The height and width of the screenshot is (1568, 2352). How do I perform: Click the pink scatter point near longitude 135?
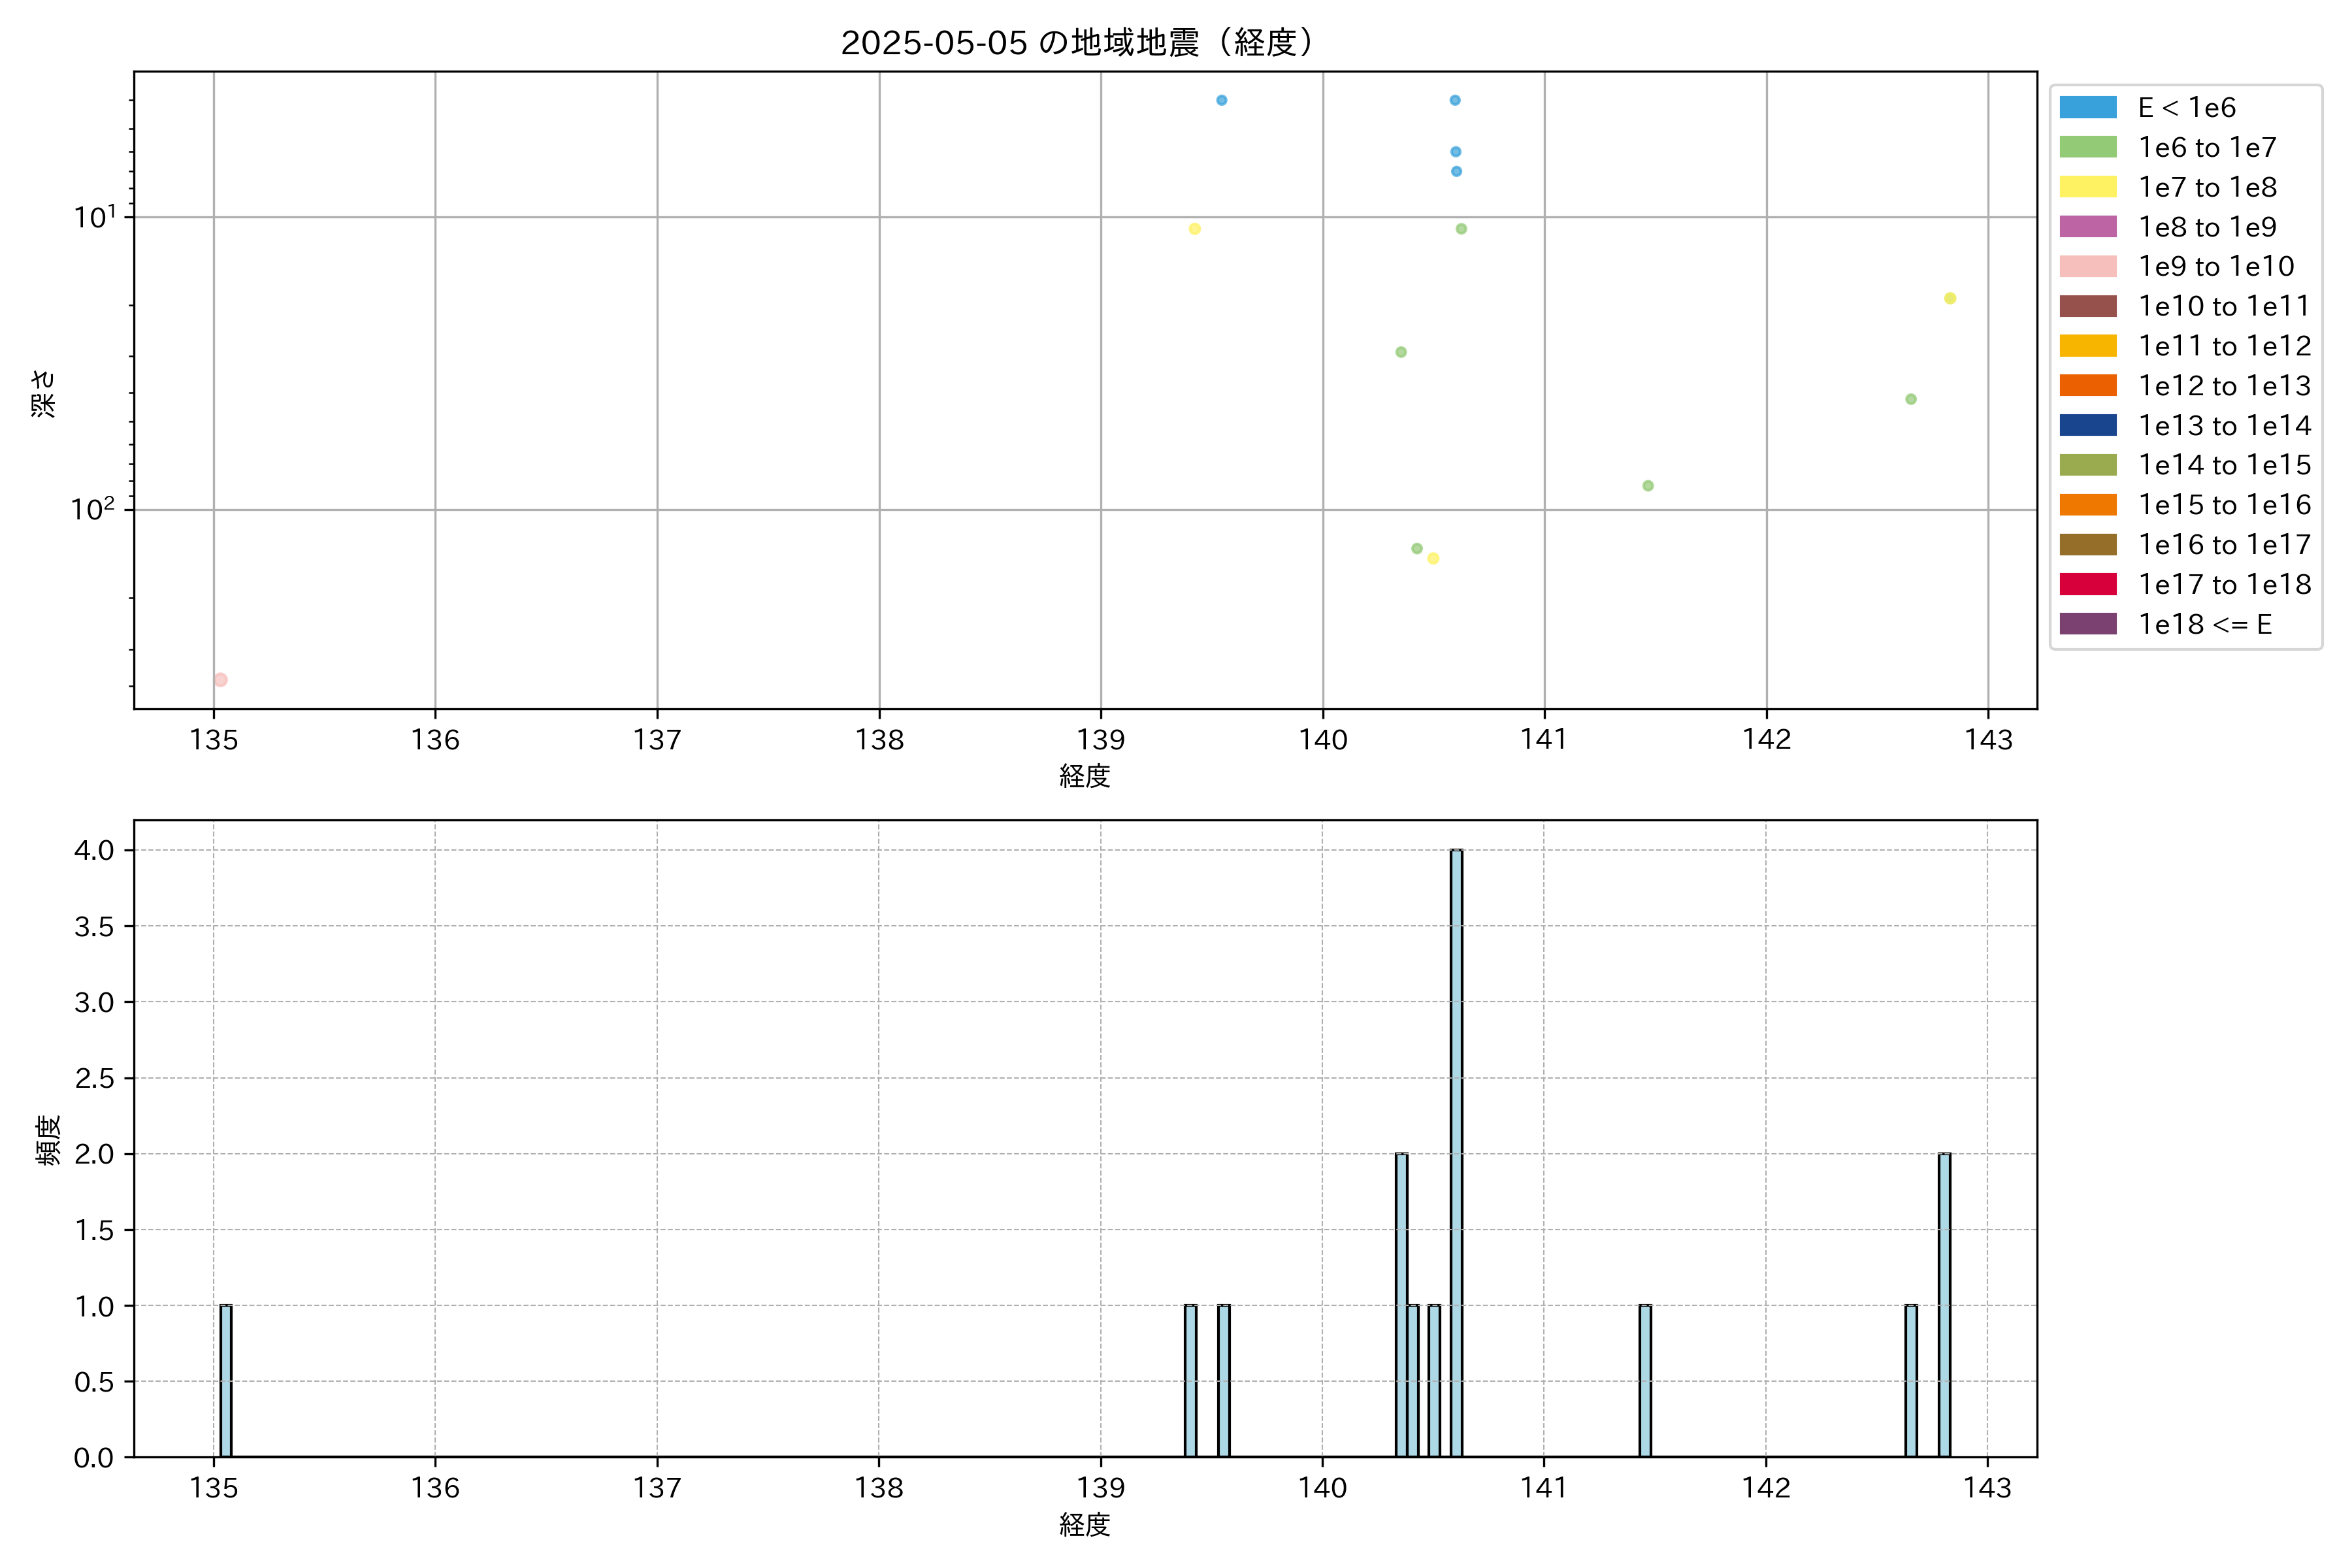click(x=220, y=680)
